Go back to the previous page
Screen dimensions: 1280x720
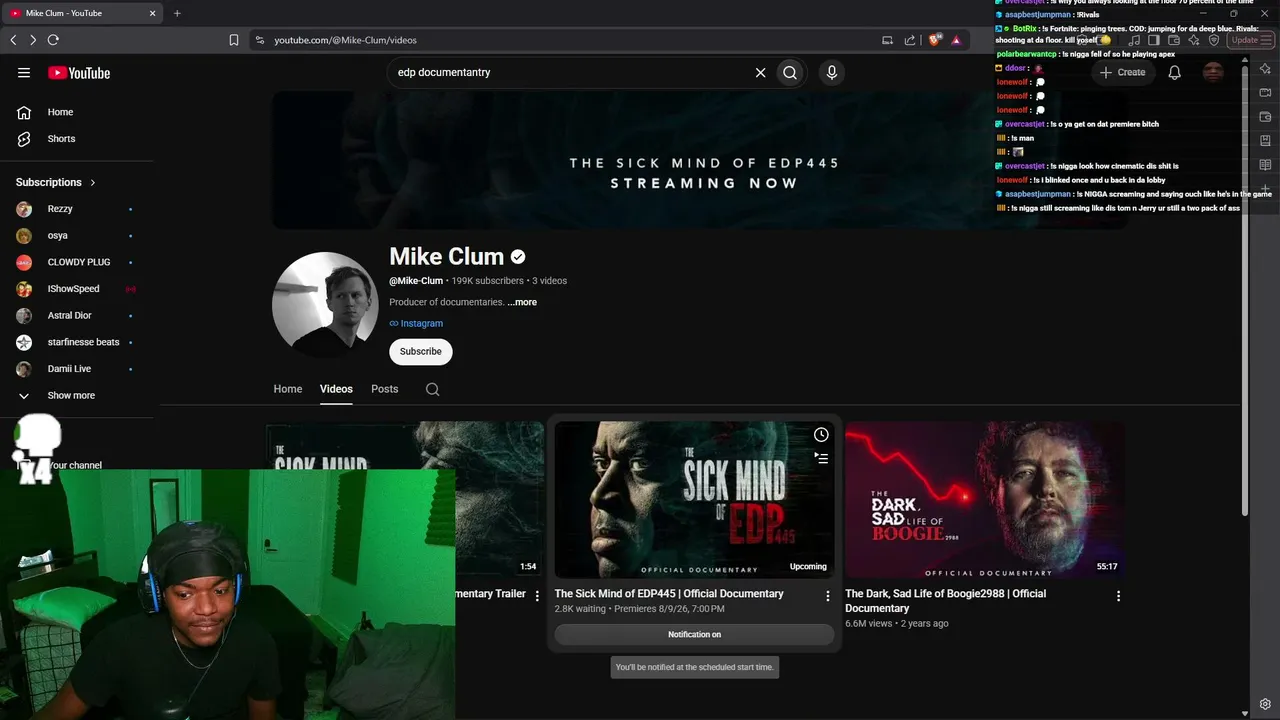tap(13, 40)
